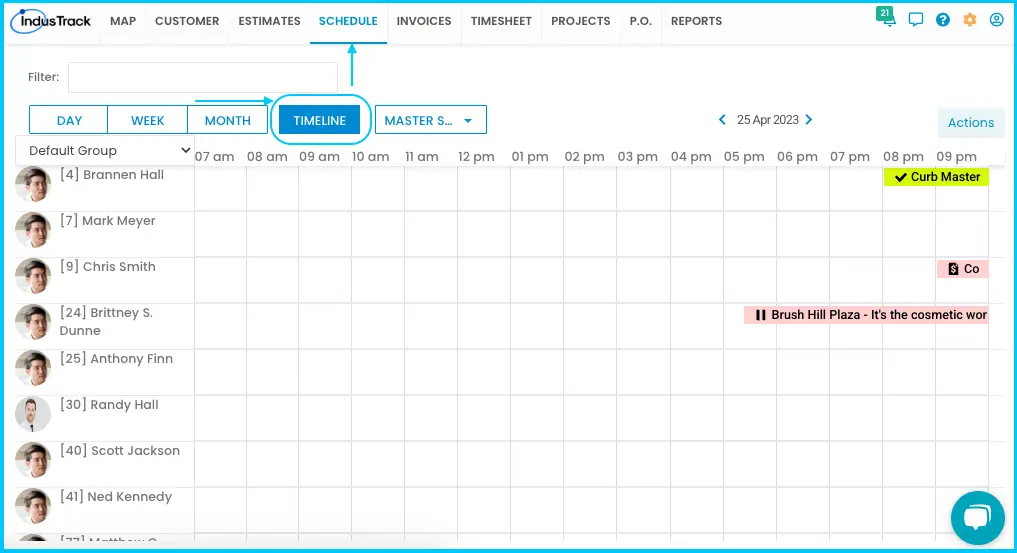The width and height of the screenshot is (1017, 553).
Task: Click the pause icon on Brush Hill Plaza
Action: coord(760,315)
